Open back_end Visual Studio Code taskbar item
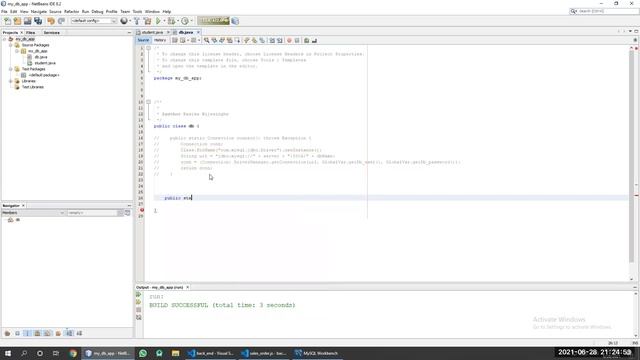Screen dimensions: 640x360 (x=211, y=353)
